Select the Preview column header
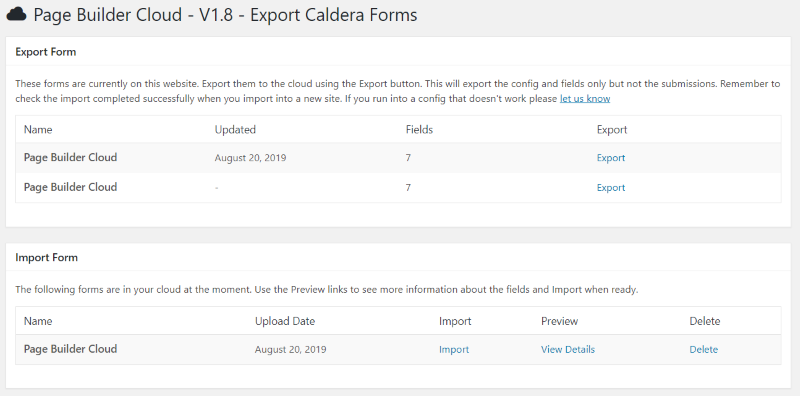Screen dimensions: 800x396 coord(559,321)
